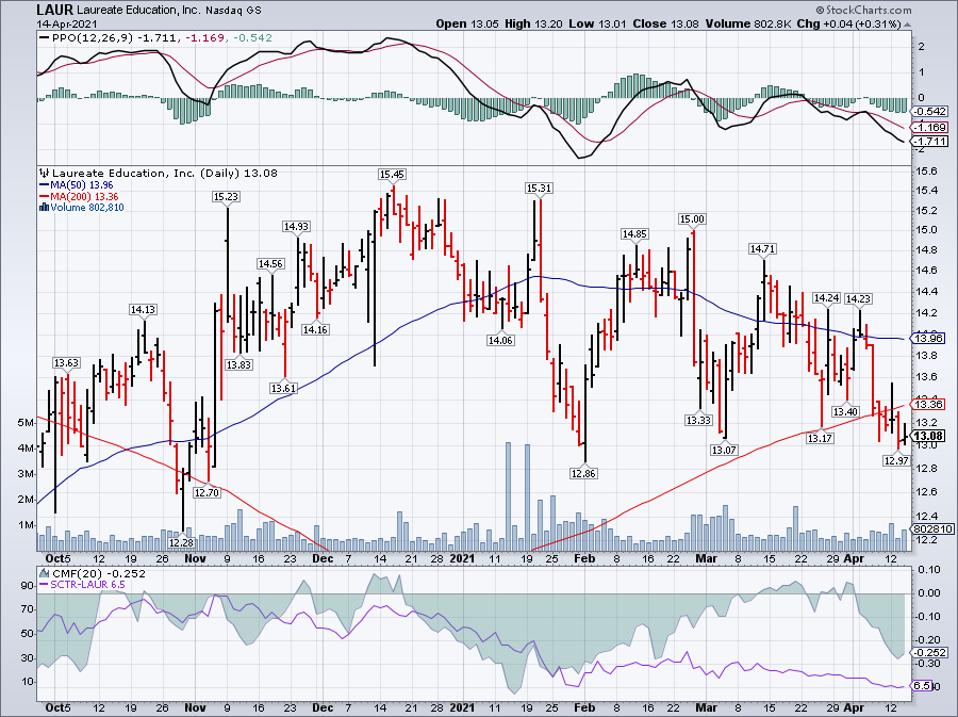Click the black line swatch before PPO(12,26,9)
Screen dimensions: 958x717
(x=44, y=38)
